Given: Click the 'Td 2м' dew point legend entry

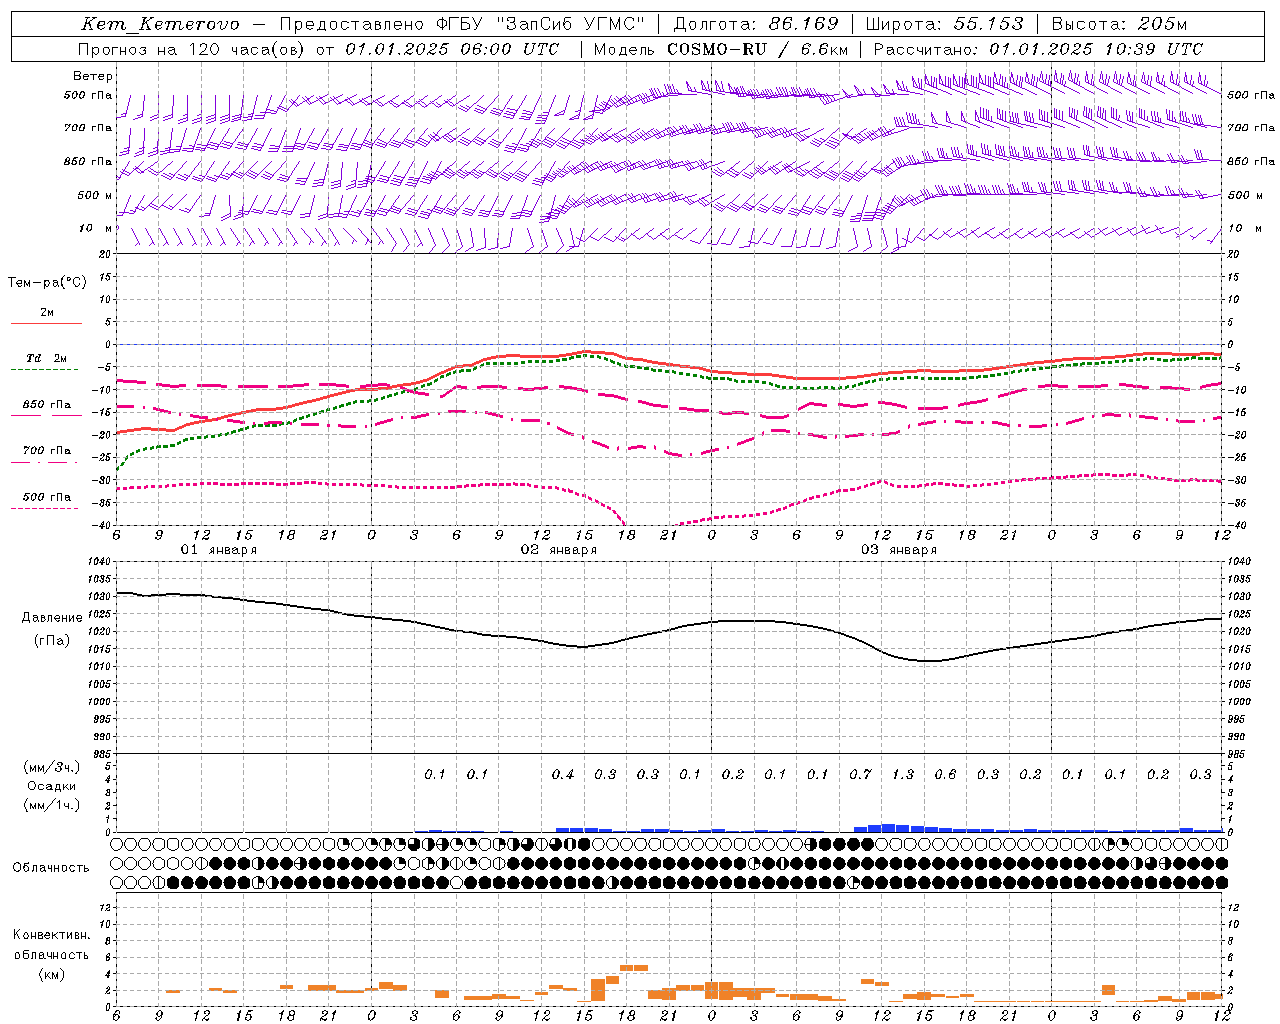Looking at the screenshot, I should click(46, 358).
